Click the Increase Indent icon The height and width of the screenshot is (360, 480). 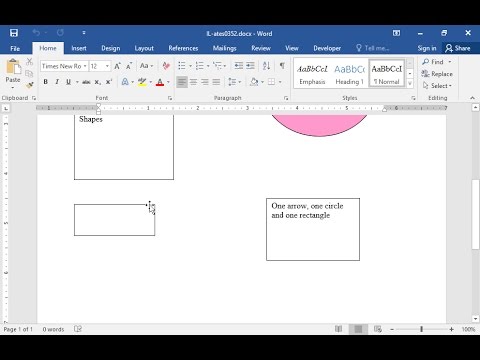click(x=251, y=66)
